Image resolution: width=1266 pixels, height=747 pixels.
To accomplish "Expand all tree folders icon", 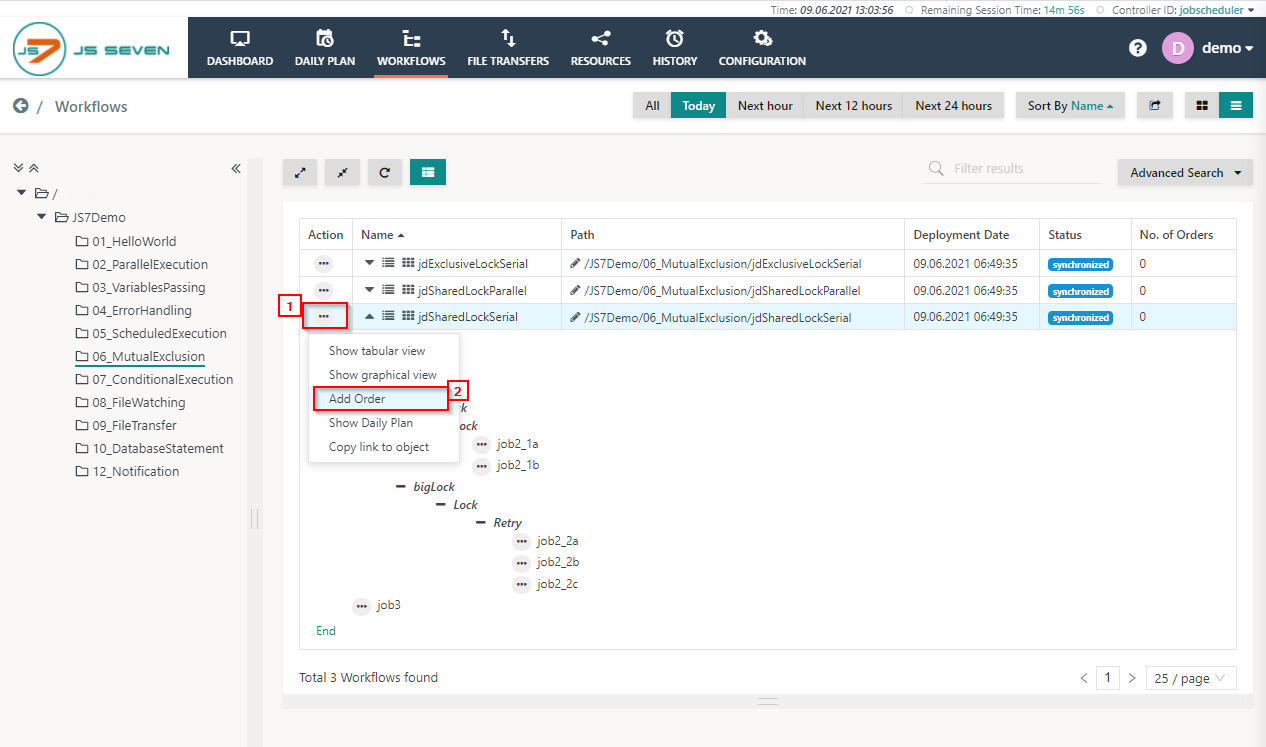I will 18,168.
